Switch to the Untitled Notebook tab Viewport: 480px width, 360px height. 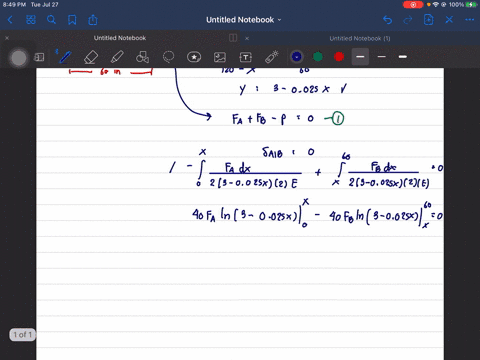coord(120,38)
